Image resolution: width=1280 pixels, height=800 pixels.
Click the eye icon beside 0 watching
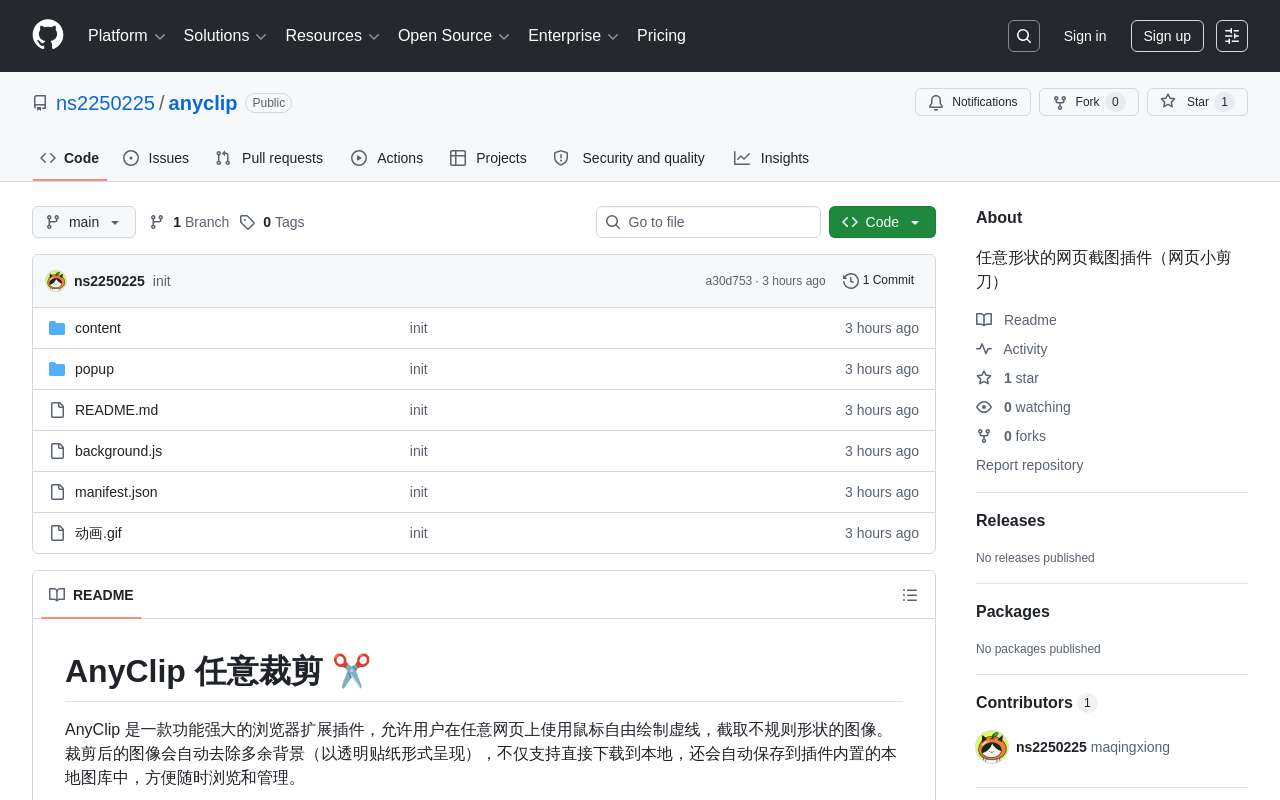[984, 407]
